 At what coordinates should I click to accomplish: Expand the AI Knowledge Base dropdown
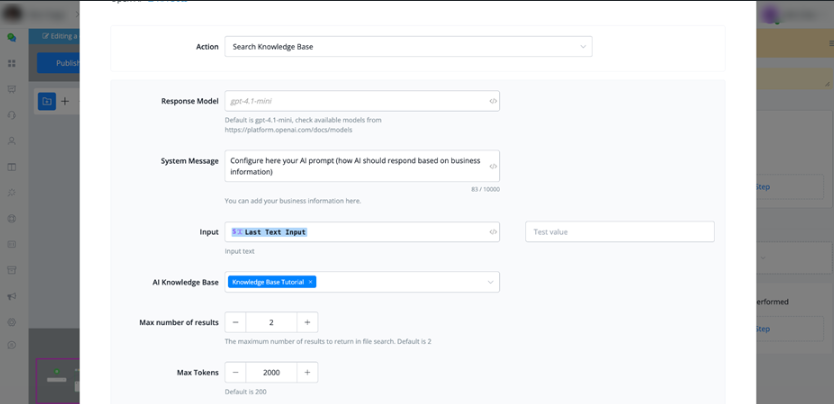pyautogui.click(x=490, y=283)
